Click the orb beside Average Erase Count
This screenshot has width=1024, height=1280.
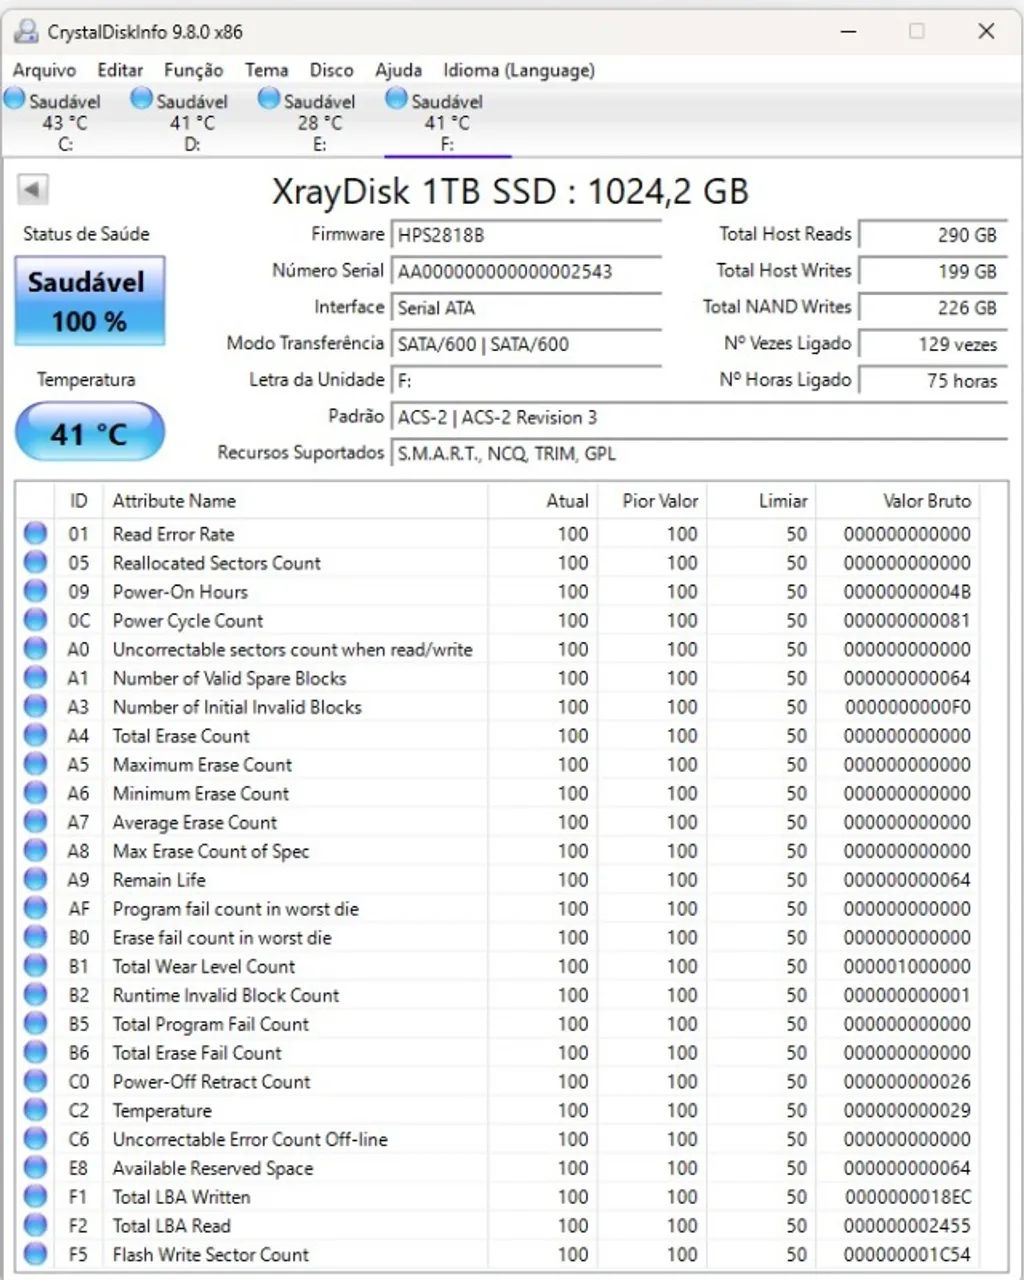click(x=36, y=822)
